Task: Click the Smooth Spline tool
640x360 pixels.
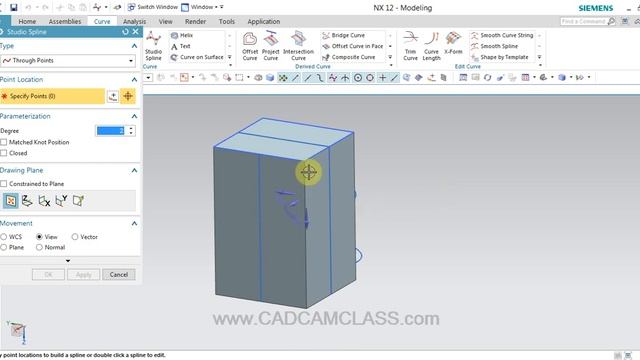Action: 494,47
